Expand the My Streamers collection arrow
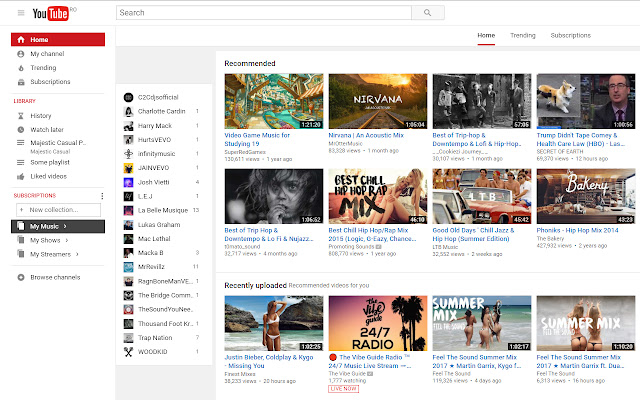Screen dimensions: 640x400 coord(77,254)
